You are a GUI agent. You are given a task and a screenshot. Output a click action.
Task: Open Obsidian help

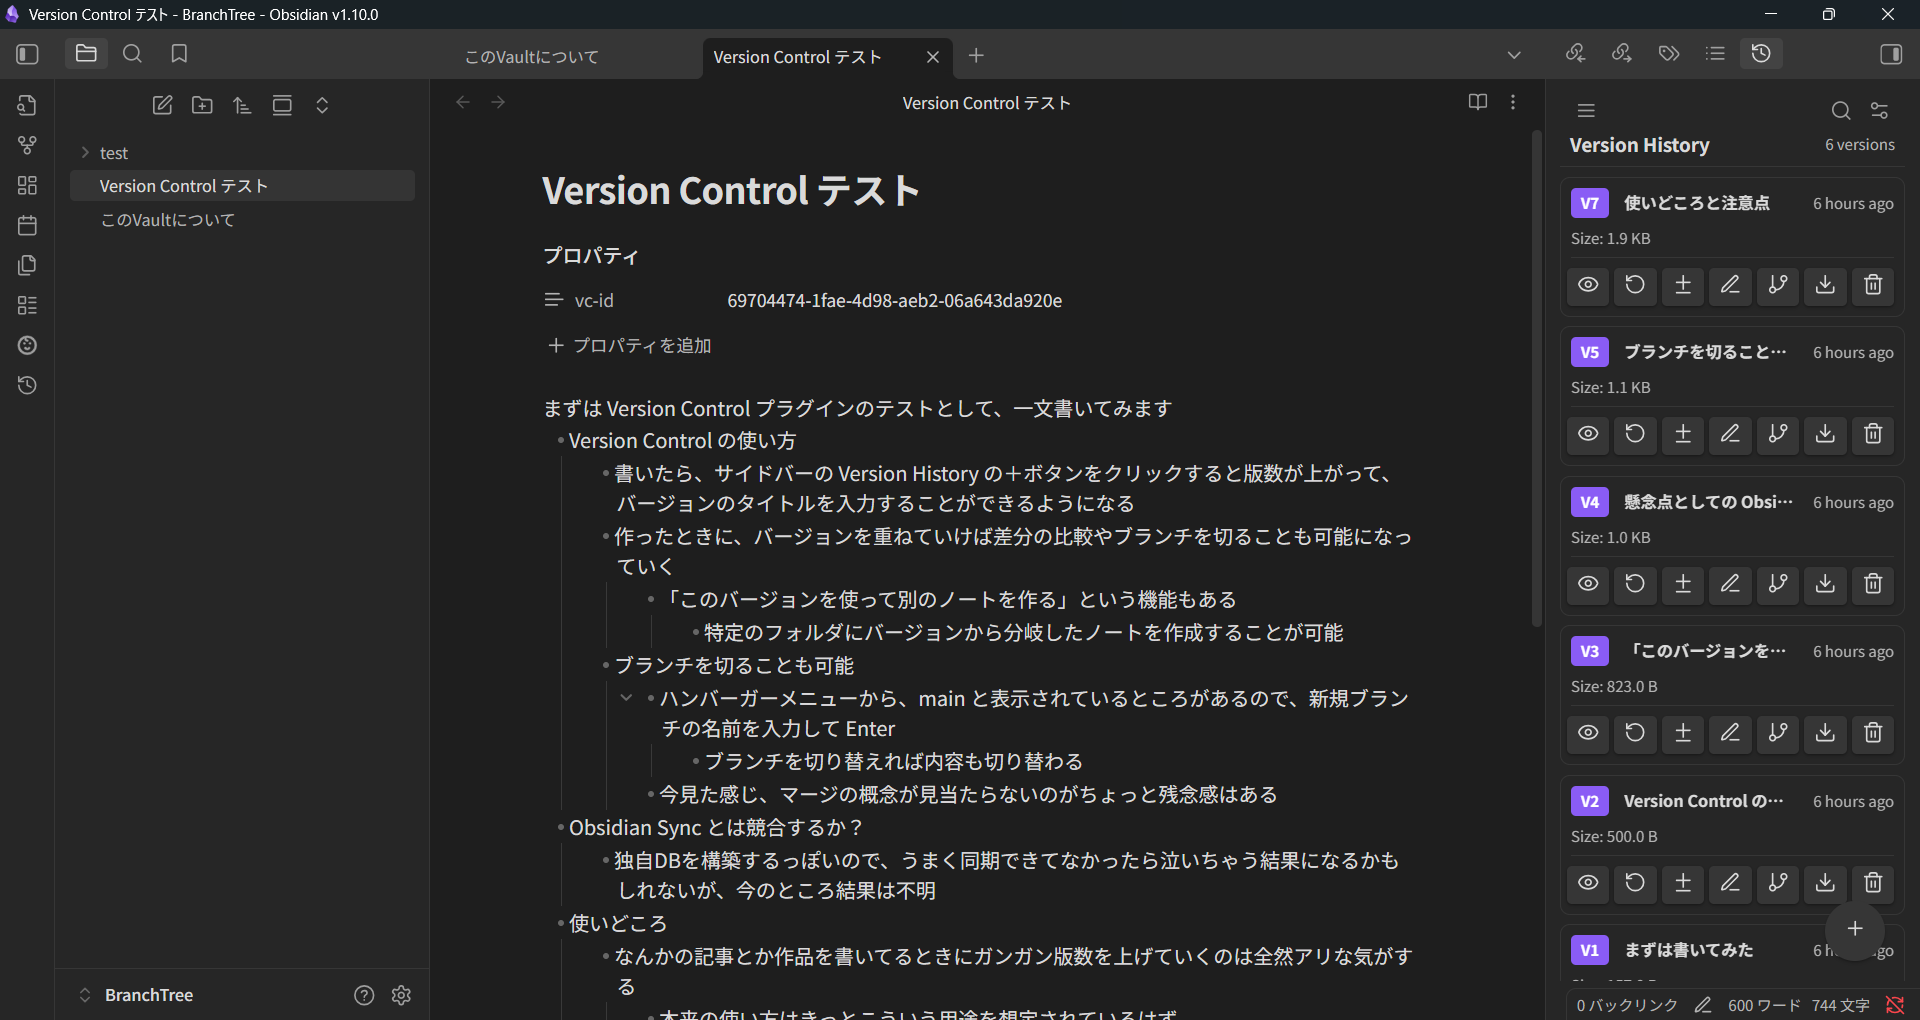coord(364,995)
